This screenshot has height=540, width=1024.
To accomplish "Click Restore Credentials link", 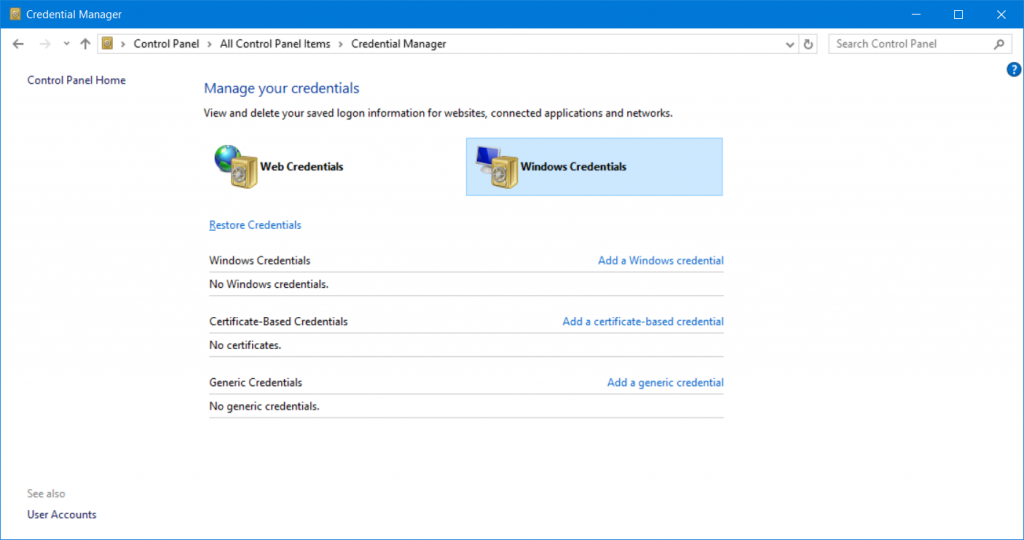I will pos(255,225).
